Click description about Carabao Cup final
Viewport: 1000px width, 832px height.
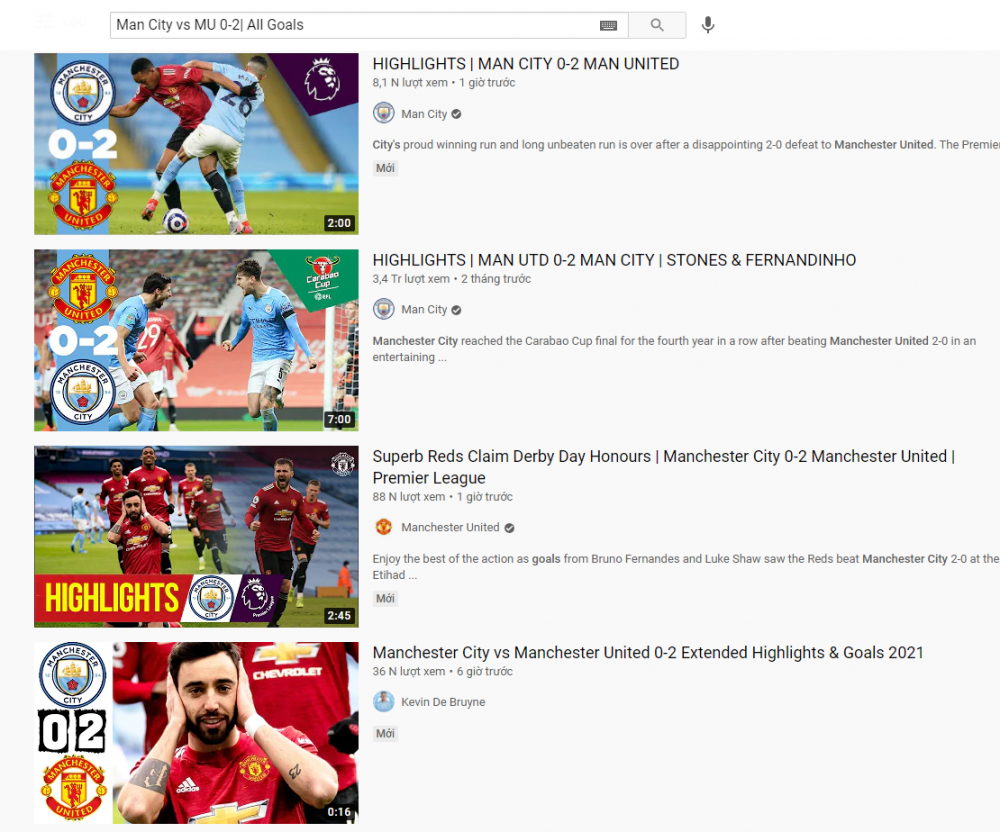674,349
